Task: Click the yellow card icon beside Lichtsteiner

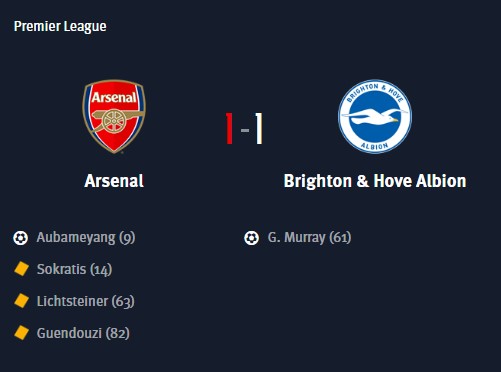Action: click(x=22, y=301)
